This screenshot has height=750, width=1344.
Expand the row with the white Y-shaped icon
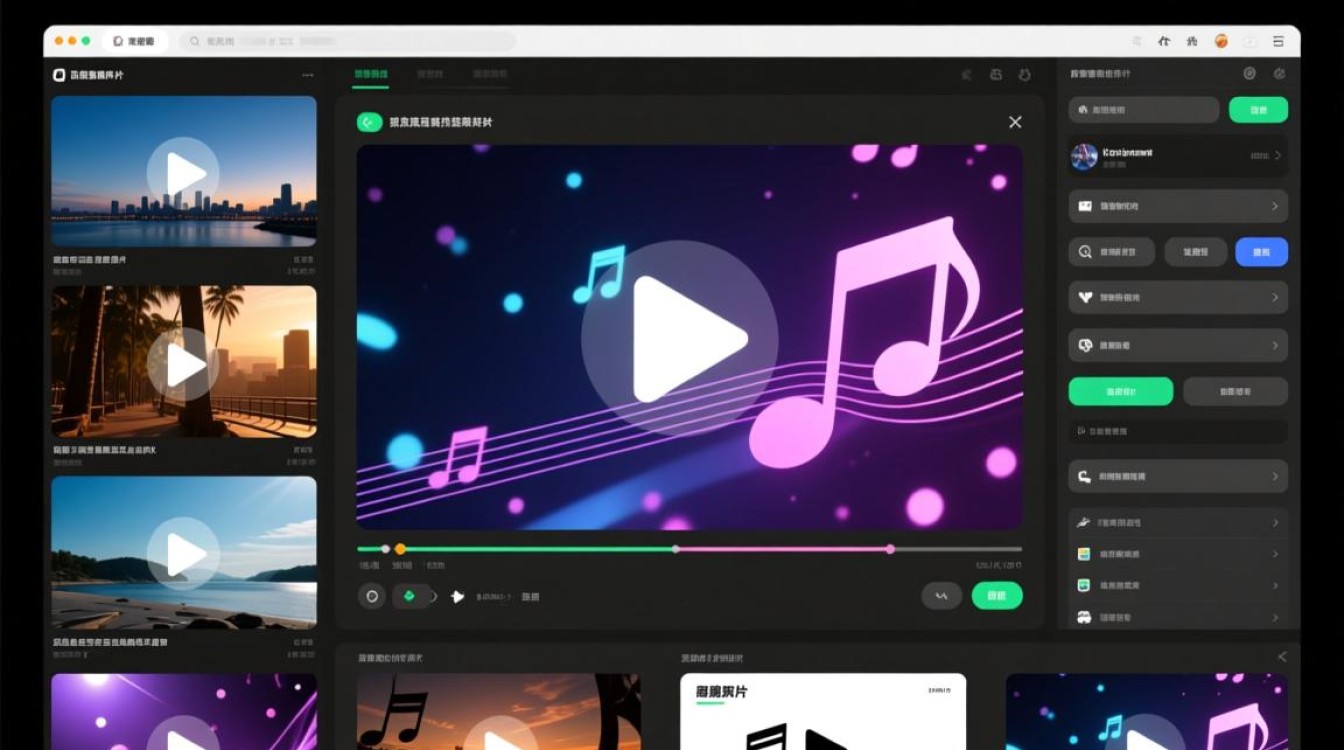[1275, 297]
